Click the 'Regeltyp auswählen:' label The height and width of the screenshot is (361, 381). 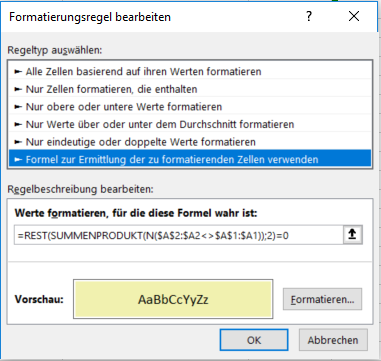[x=55, y=50]
